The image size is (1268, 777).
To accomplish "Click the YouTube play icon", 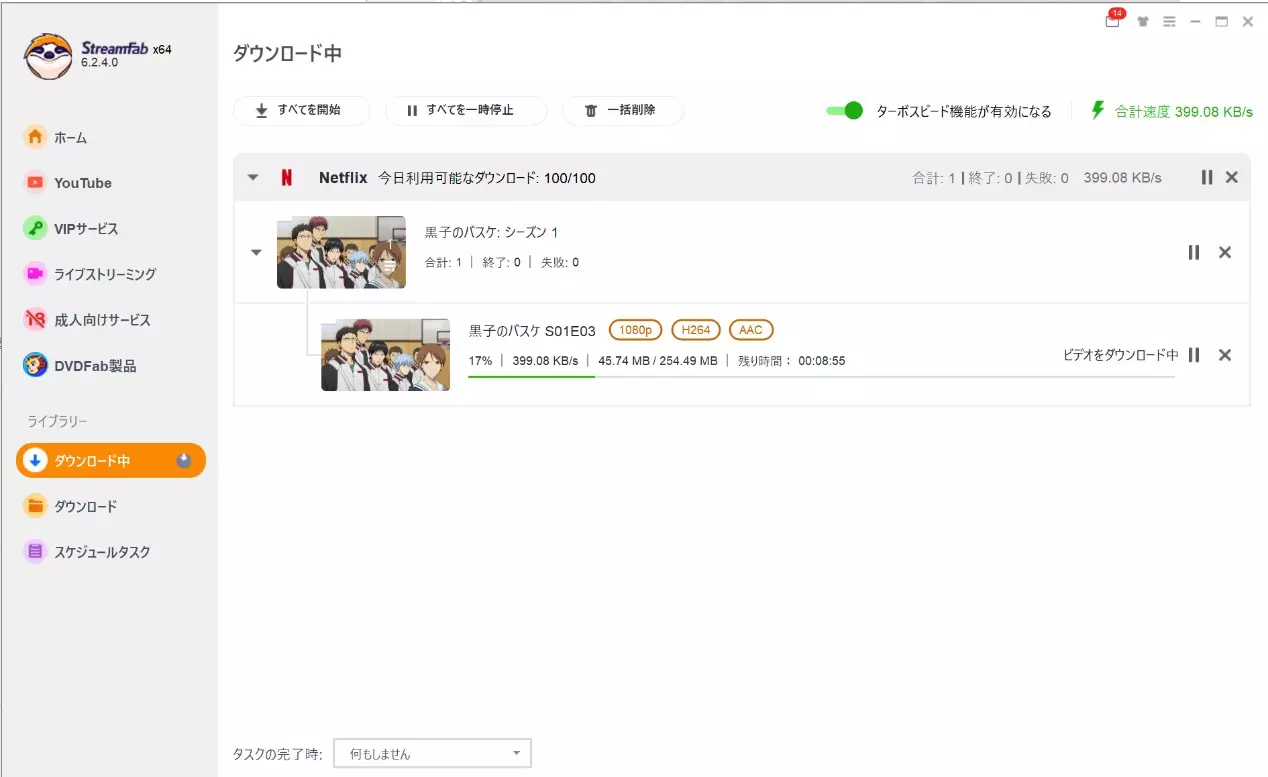I will point(35,183).
